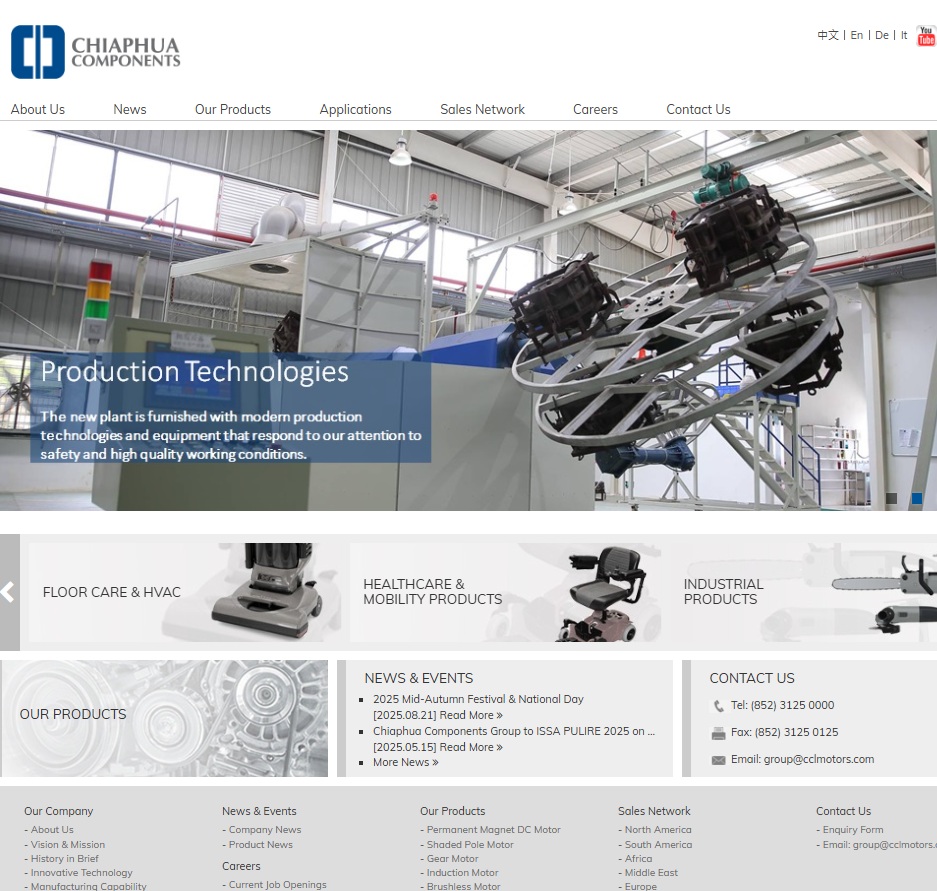
Task: Click the Production Technologies slide caption
Action: tap(231, 409)
